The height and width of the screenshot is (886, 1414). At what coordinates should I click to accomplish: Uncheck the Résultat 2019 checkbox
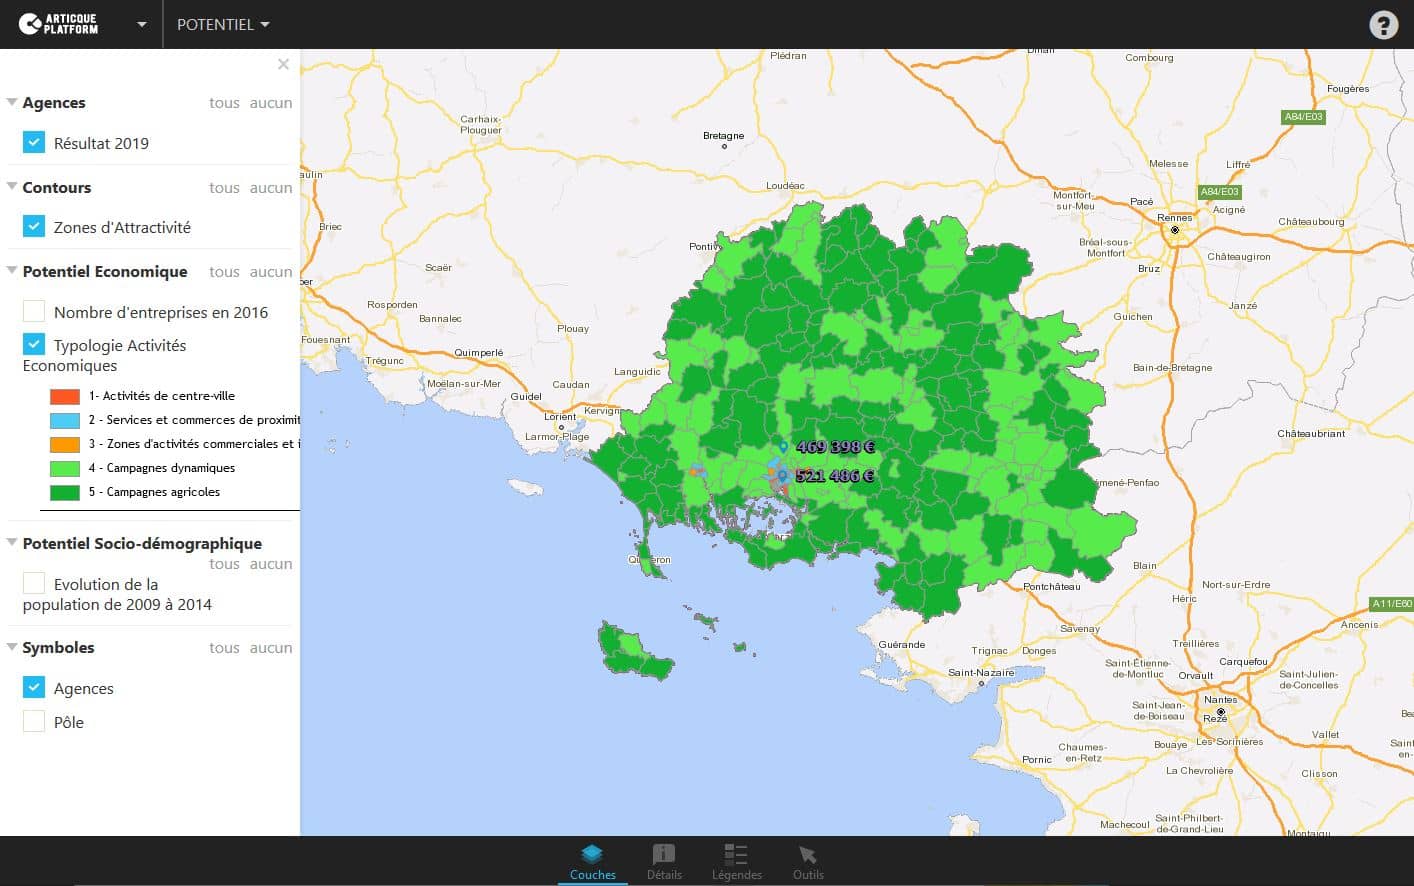(x=34, y=142)
